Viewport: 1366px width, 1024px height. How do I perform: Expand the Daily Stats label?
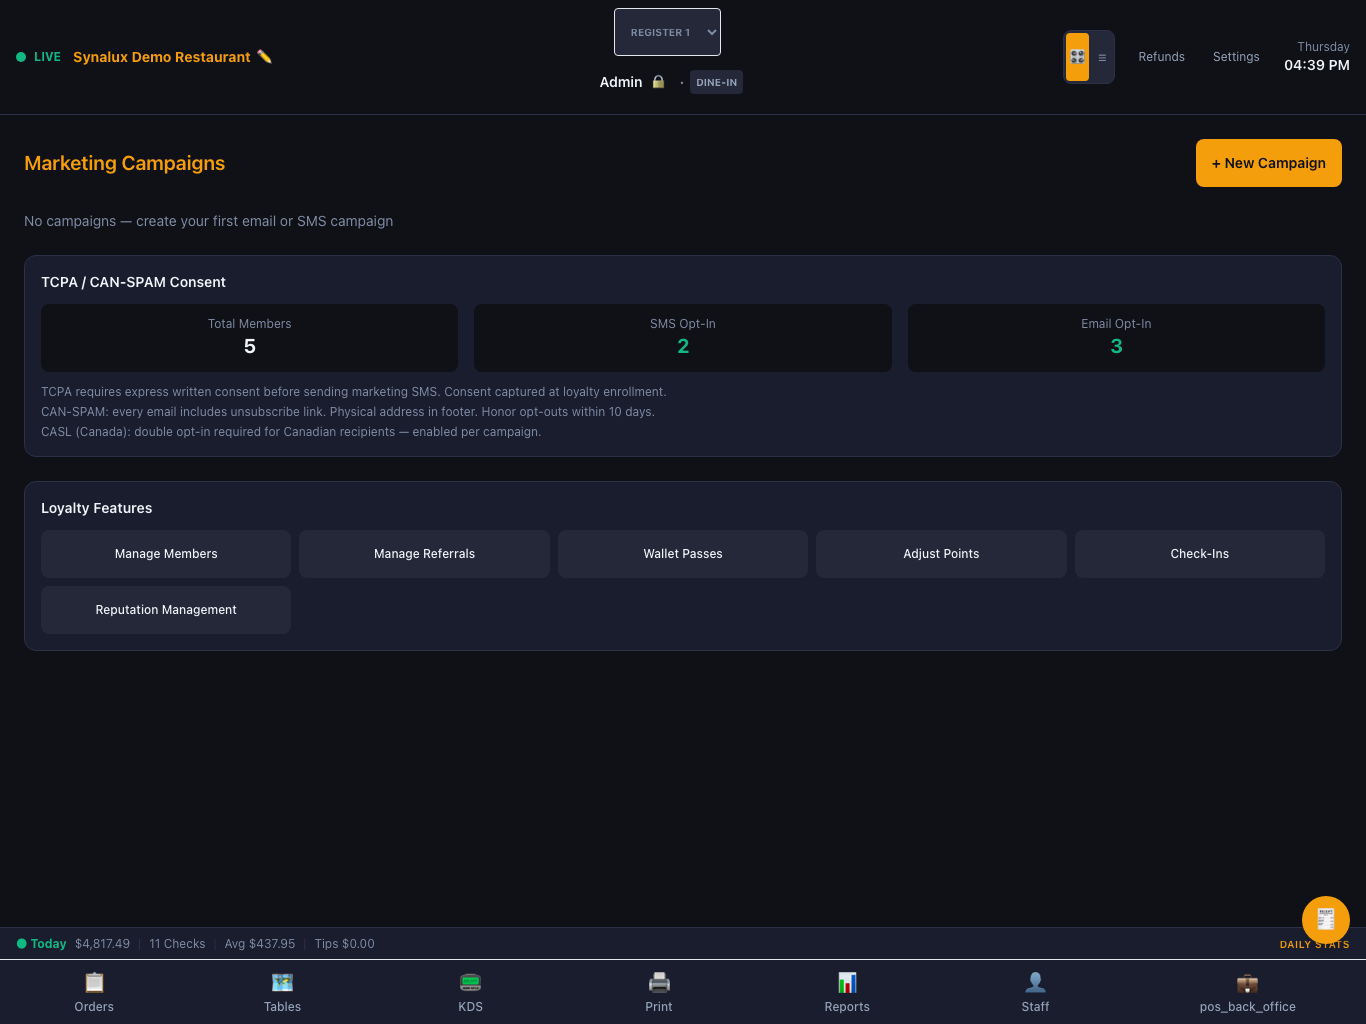coord(1314,944)
